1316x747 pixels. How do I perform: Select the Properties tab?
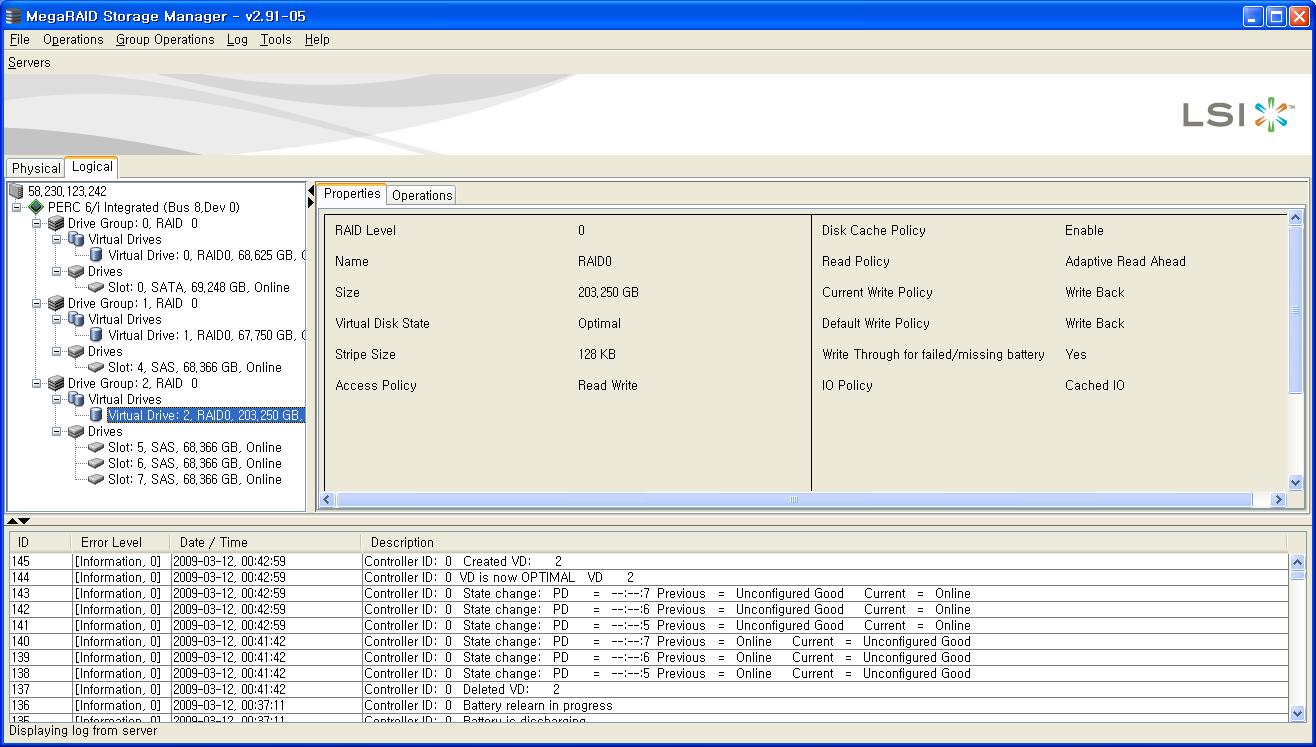(352, 194)
